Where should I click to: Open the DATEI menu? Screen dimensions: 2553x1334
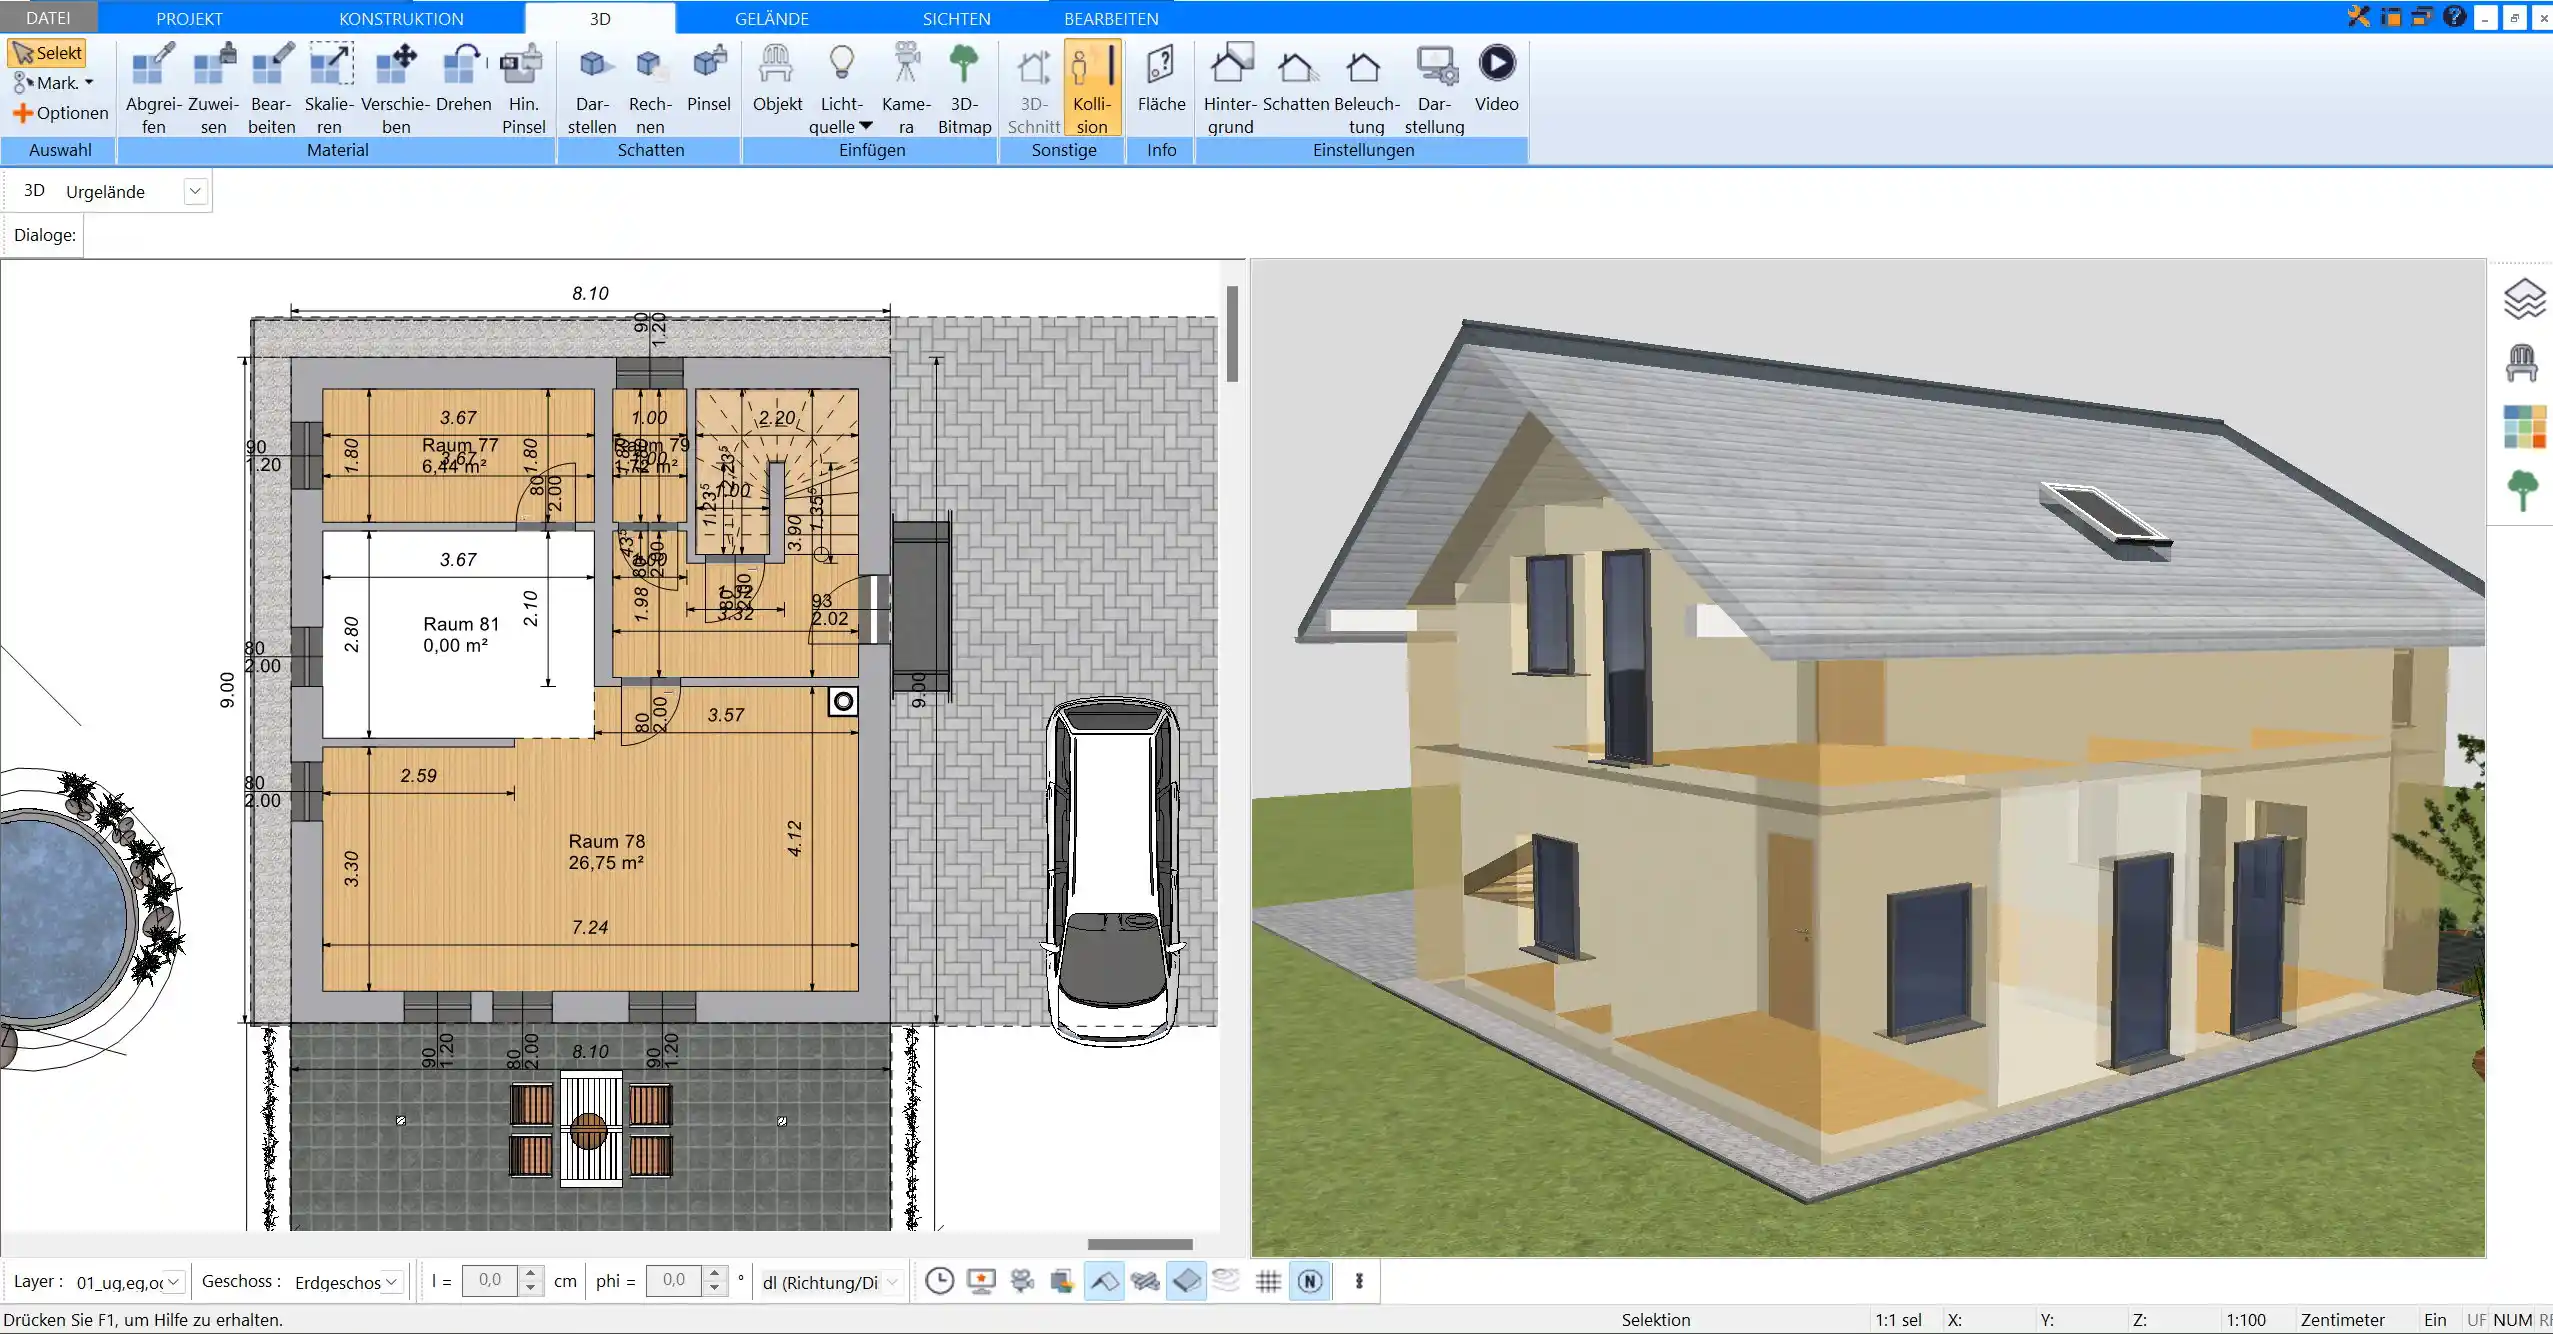[x=48, y=18]
